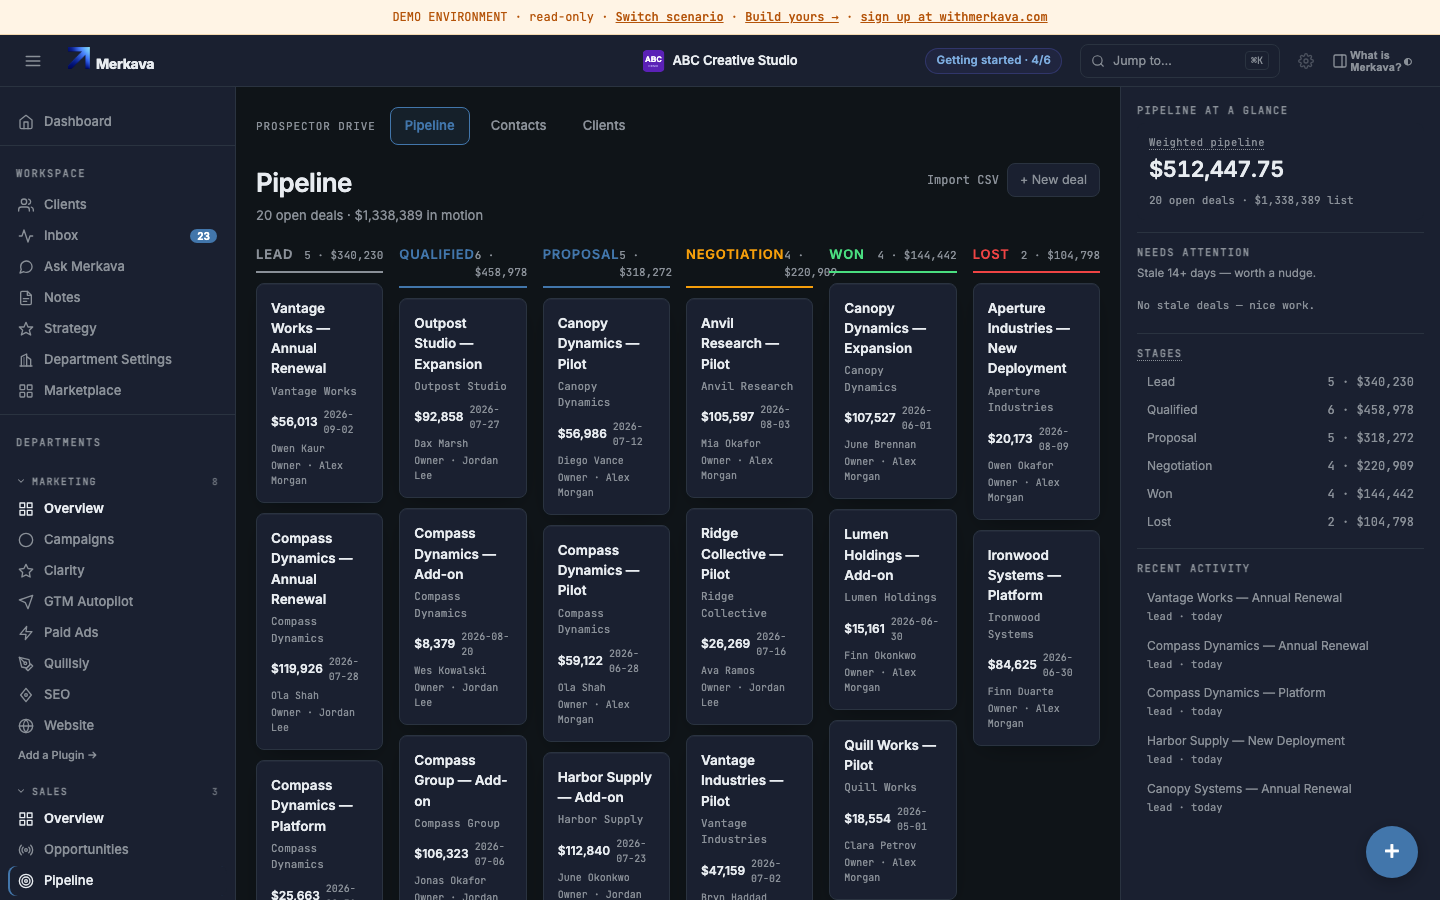Click the Switch scenario link
This screenshot has width=1440, height=900.
coord(669,17)
